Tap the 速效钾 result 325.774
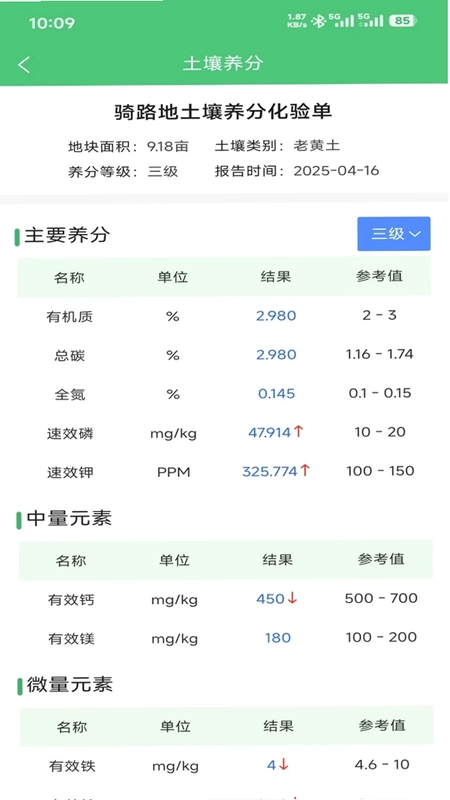 click(x=270, y=471)
